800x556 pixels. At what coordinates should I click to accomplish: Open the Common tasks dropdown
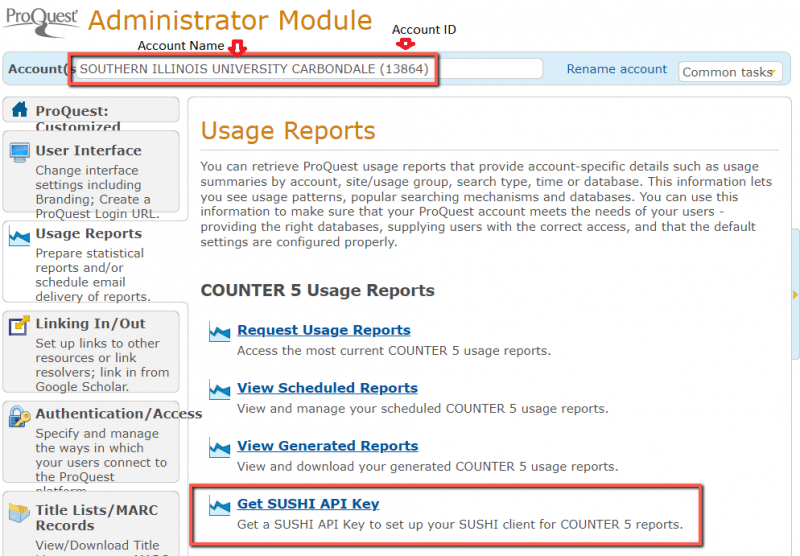[x=730, y=72]
